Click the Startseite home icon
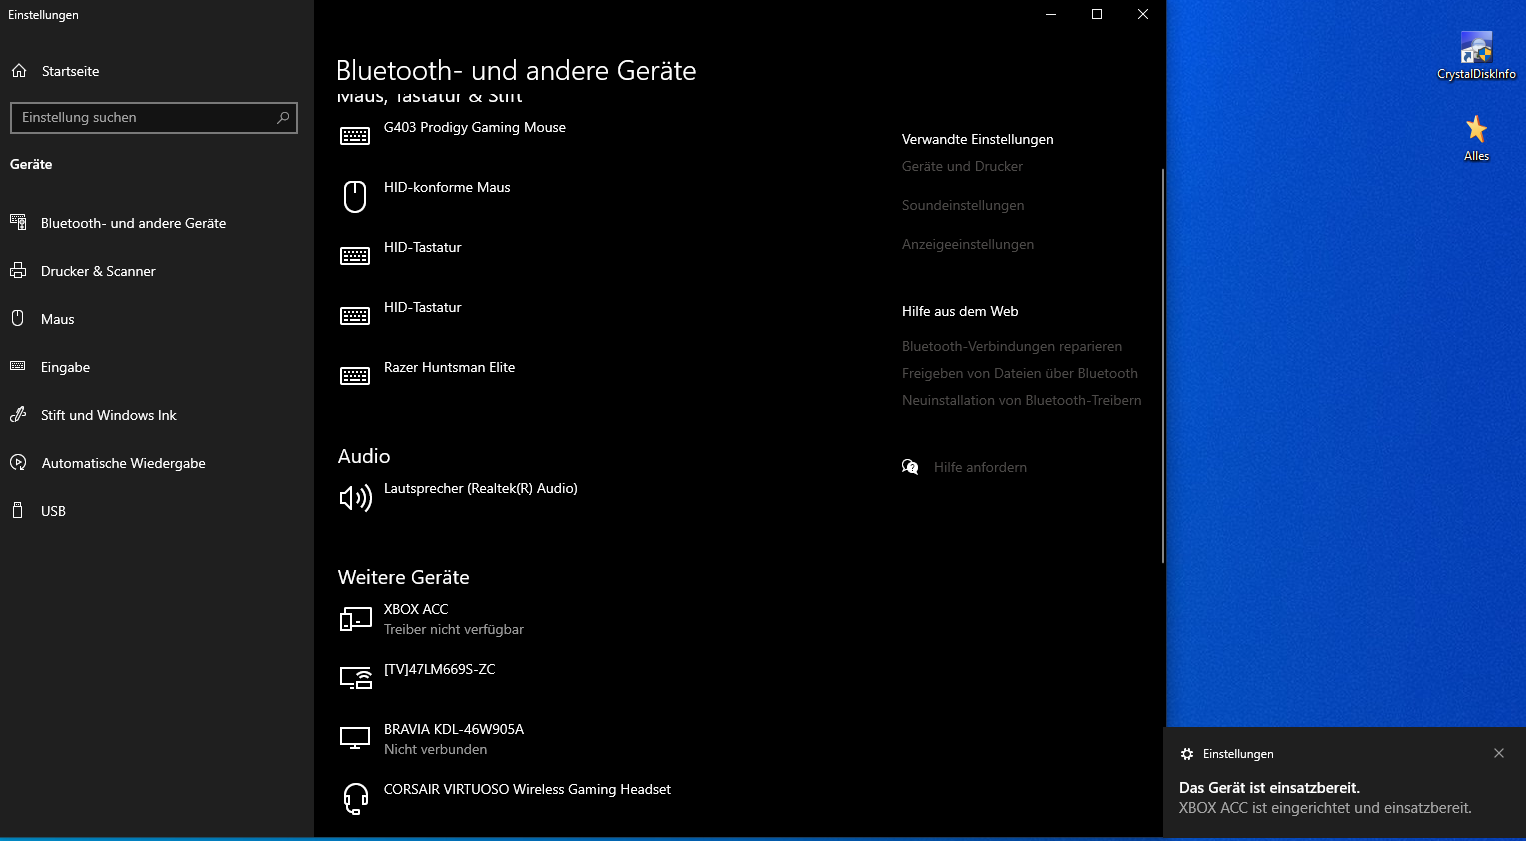 coord(19,71)
